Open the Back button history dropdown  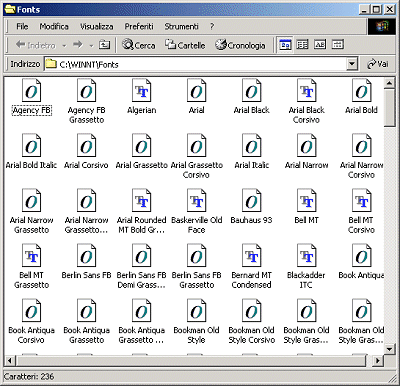point(64,45)
